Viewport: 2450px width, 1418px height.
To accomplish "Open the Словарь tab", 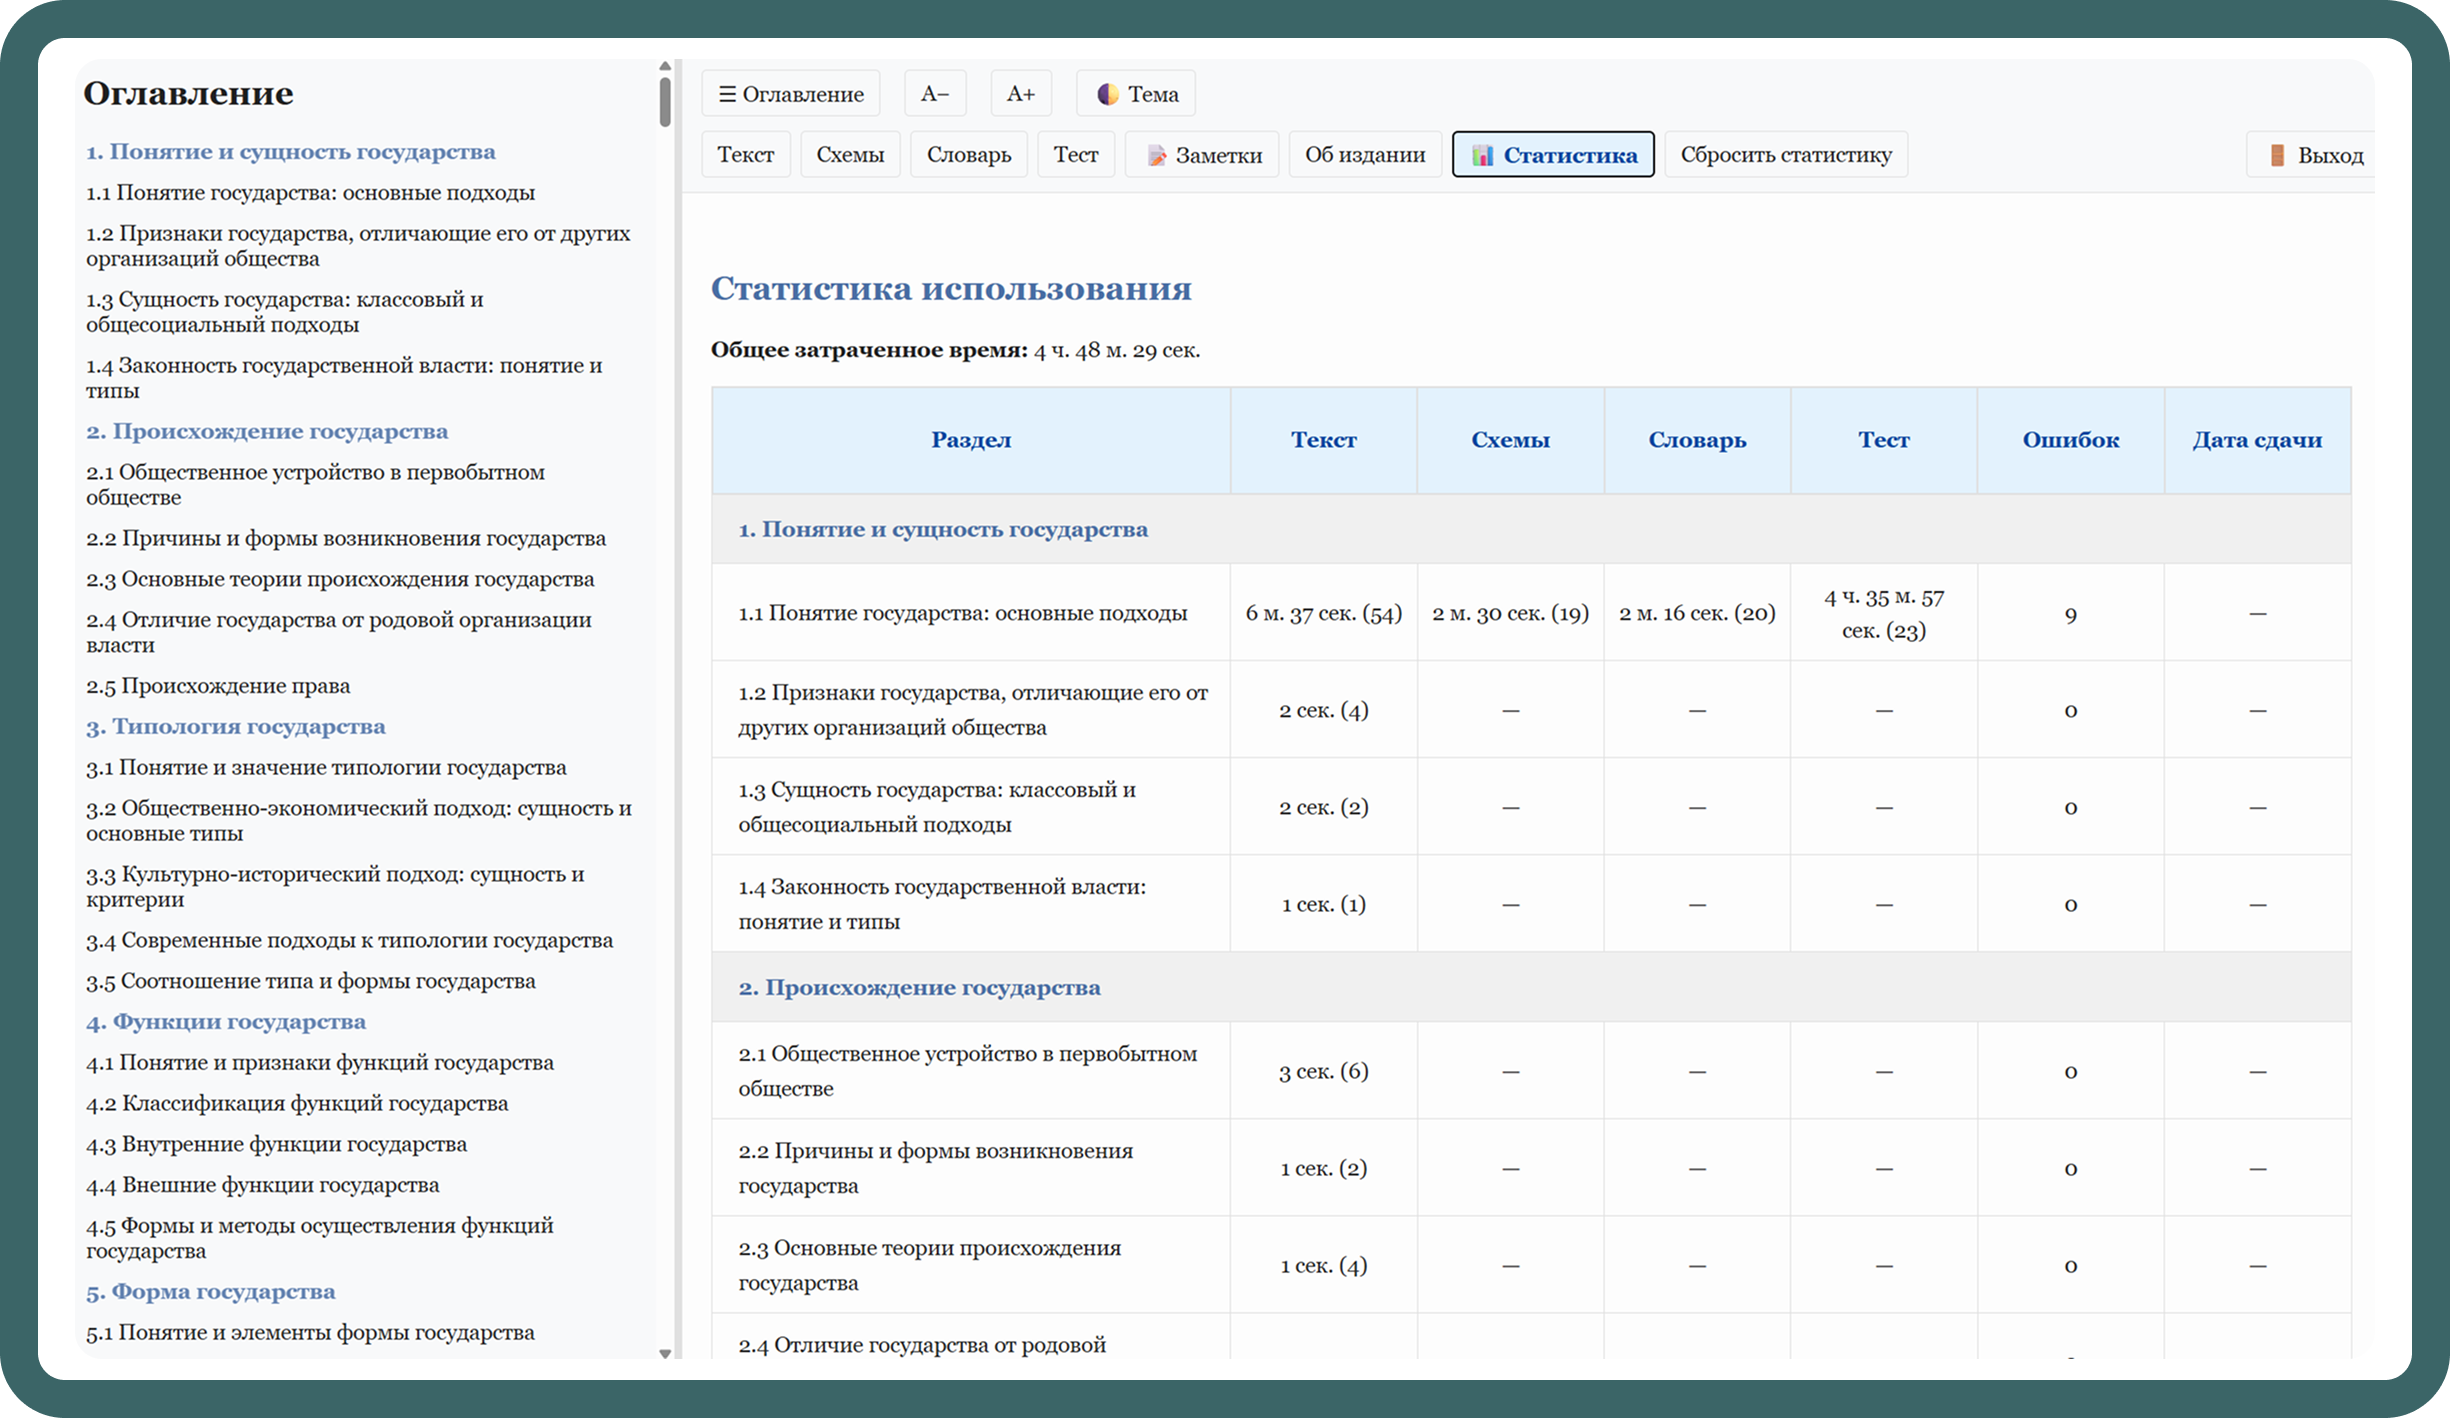I will [x=968, y=155].
